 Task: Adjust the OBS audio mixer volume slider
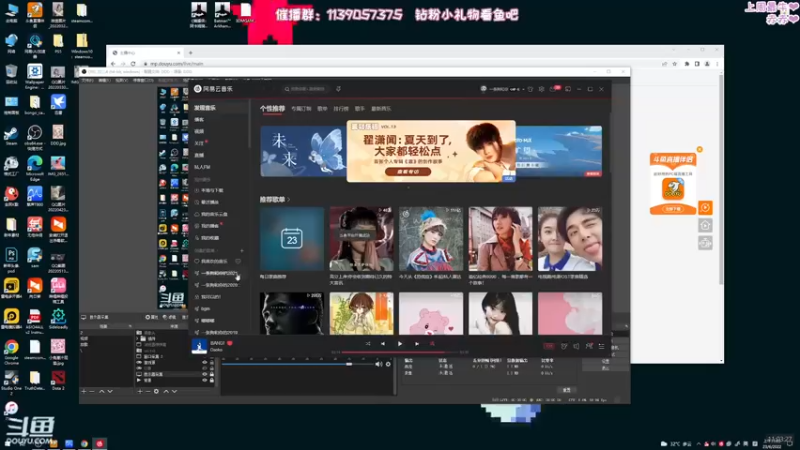click(298, 364)
